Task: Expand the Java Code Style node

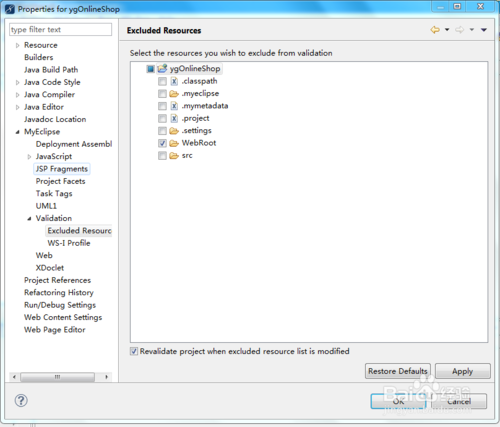Action: (x=18, y=82)
